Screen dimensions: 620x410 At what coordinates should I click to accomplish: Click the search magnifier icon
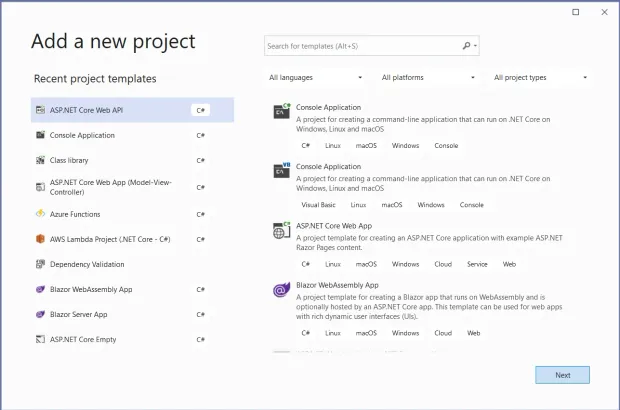(x=467, y=46)
